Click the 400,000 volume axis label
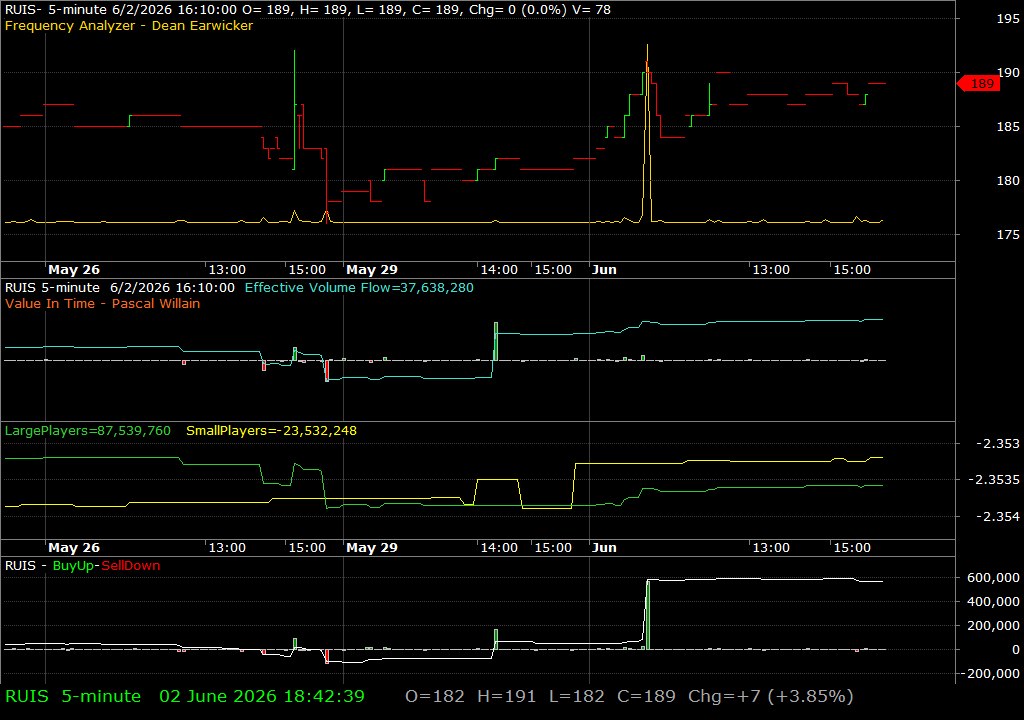This screenshot has height=720, width=1024. pos(993,602)
